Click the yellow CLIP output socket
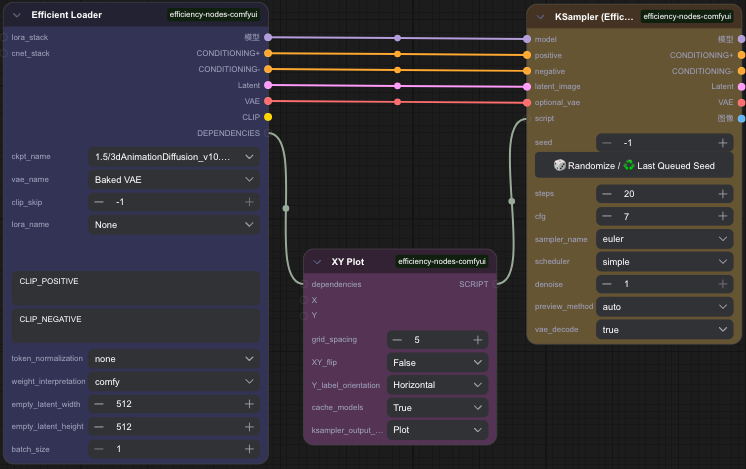 268,117
